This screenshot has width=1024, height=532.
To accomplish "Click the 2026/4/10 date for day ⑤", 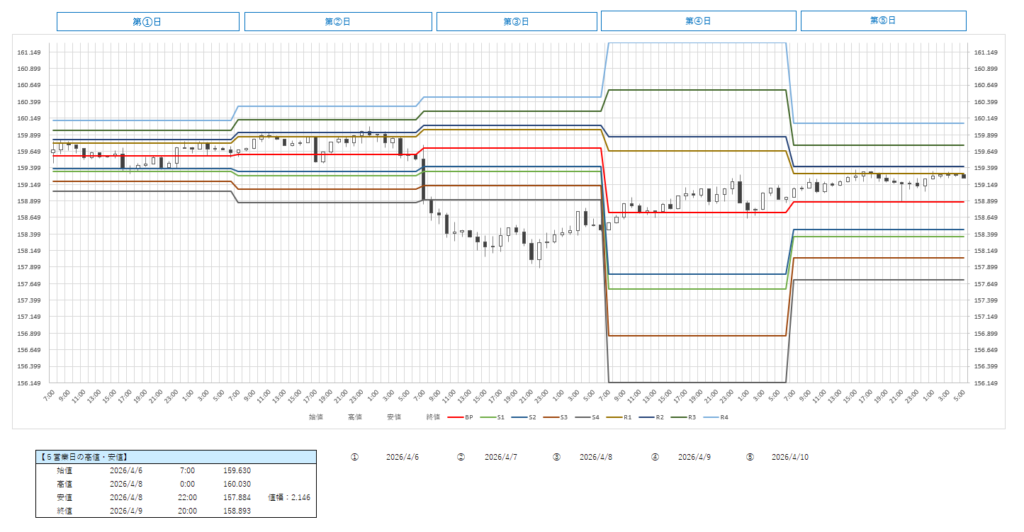I will point(792,456).
